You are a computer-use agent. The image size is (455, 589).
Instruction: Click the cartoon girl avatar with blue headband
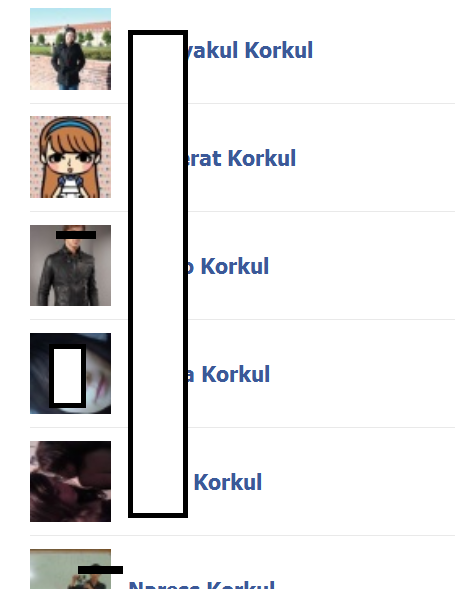[x=70, y=157]
